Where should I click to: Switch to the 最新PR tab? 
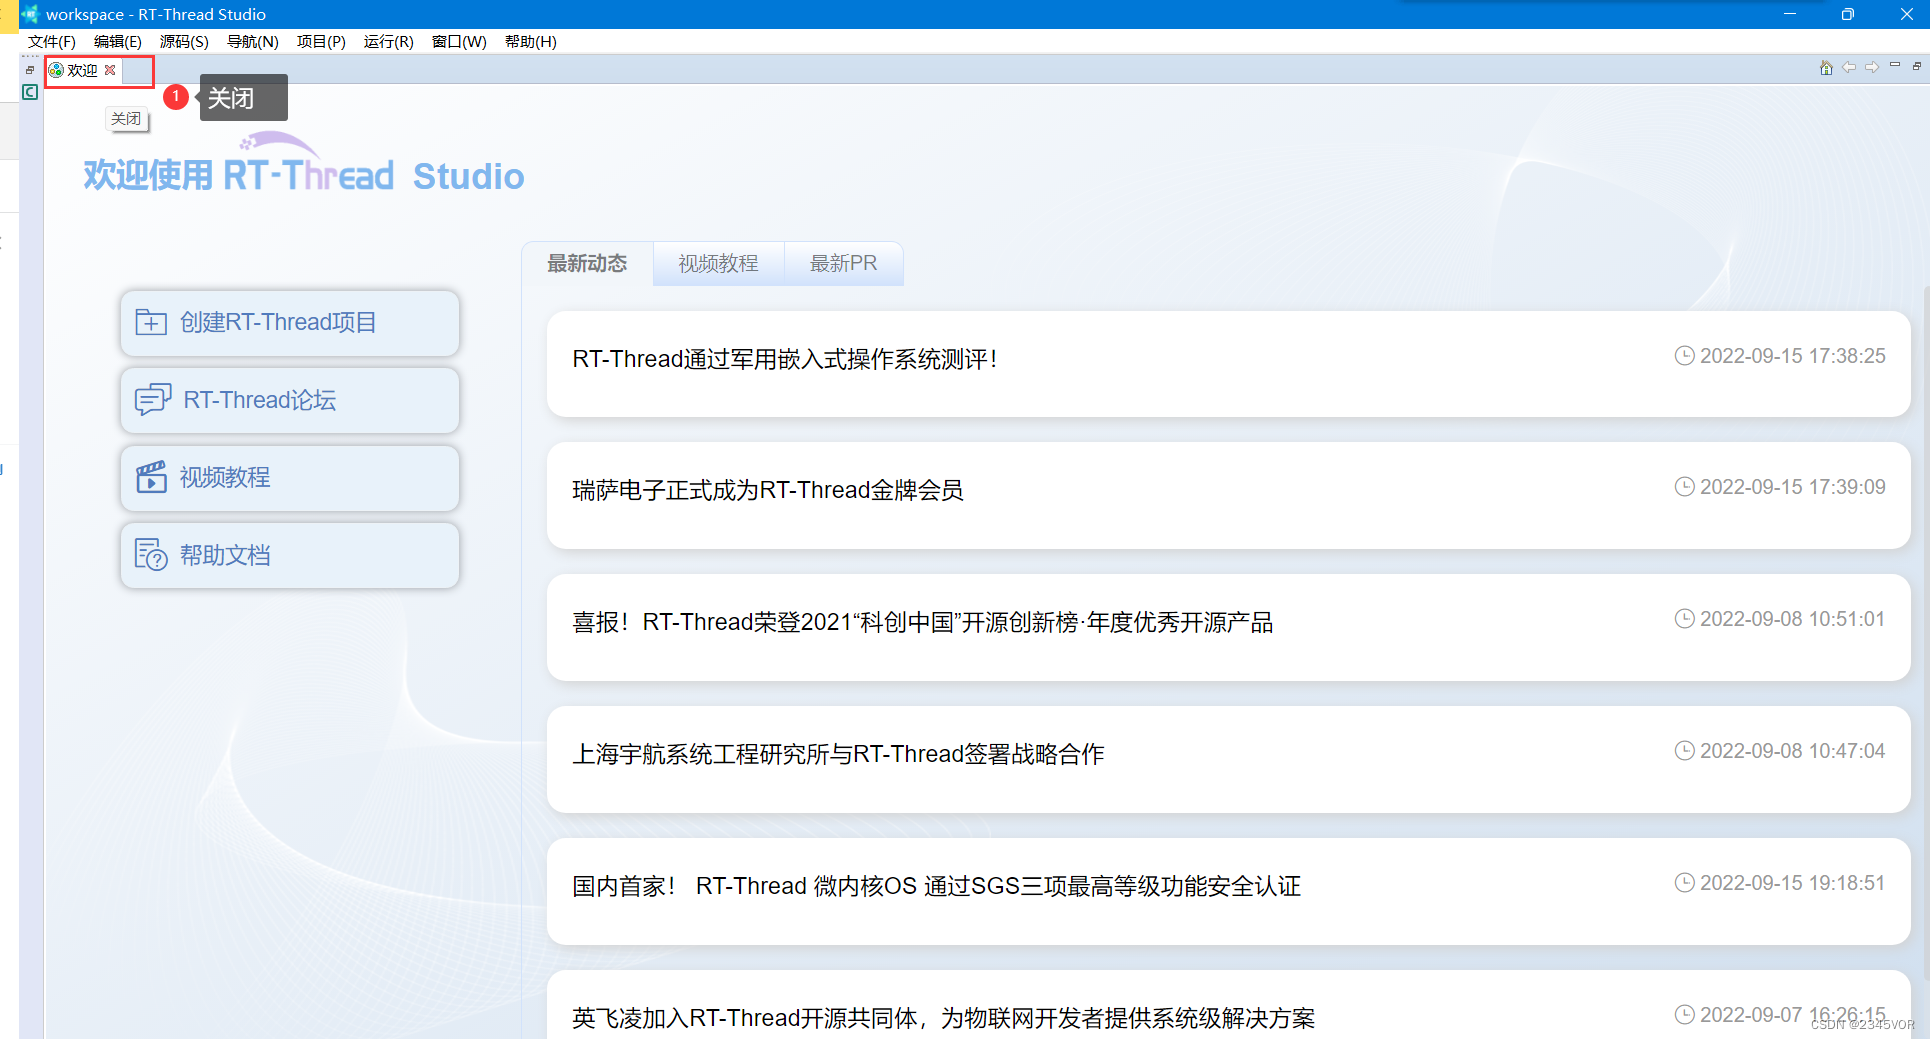843,263
